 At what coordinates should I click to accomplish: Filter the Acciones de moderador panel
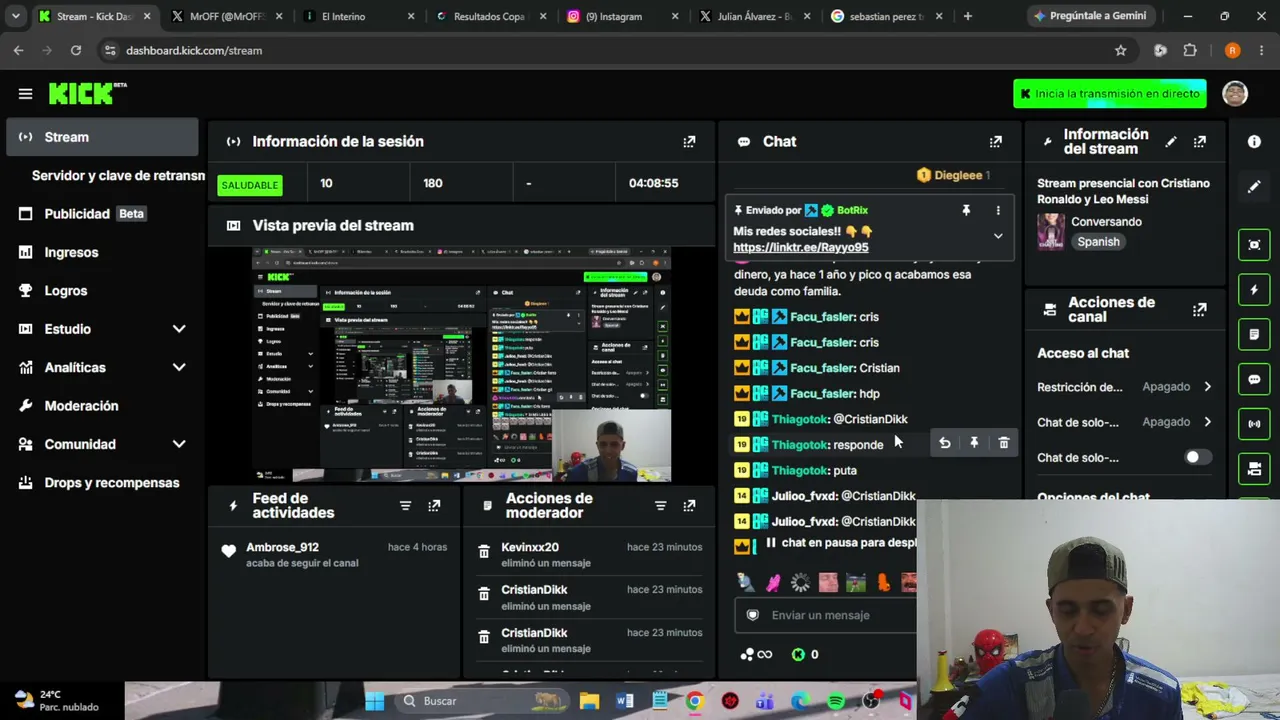pos(660,506)
